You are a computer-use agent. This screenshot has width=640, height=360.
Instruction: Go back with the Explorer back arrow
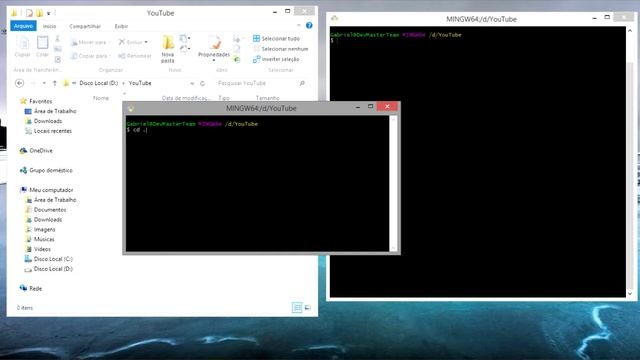click(19, 83)
